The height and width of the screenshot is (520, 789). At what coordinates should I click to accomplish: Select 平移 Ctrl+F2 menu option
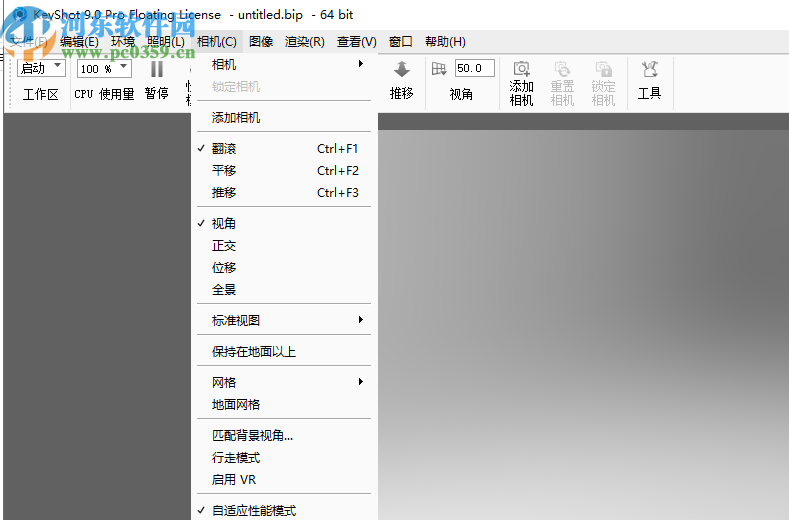[x=284, y=171]
